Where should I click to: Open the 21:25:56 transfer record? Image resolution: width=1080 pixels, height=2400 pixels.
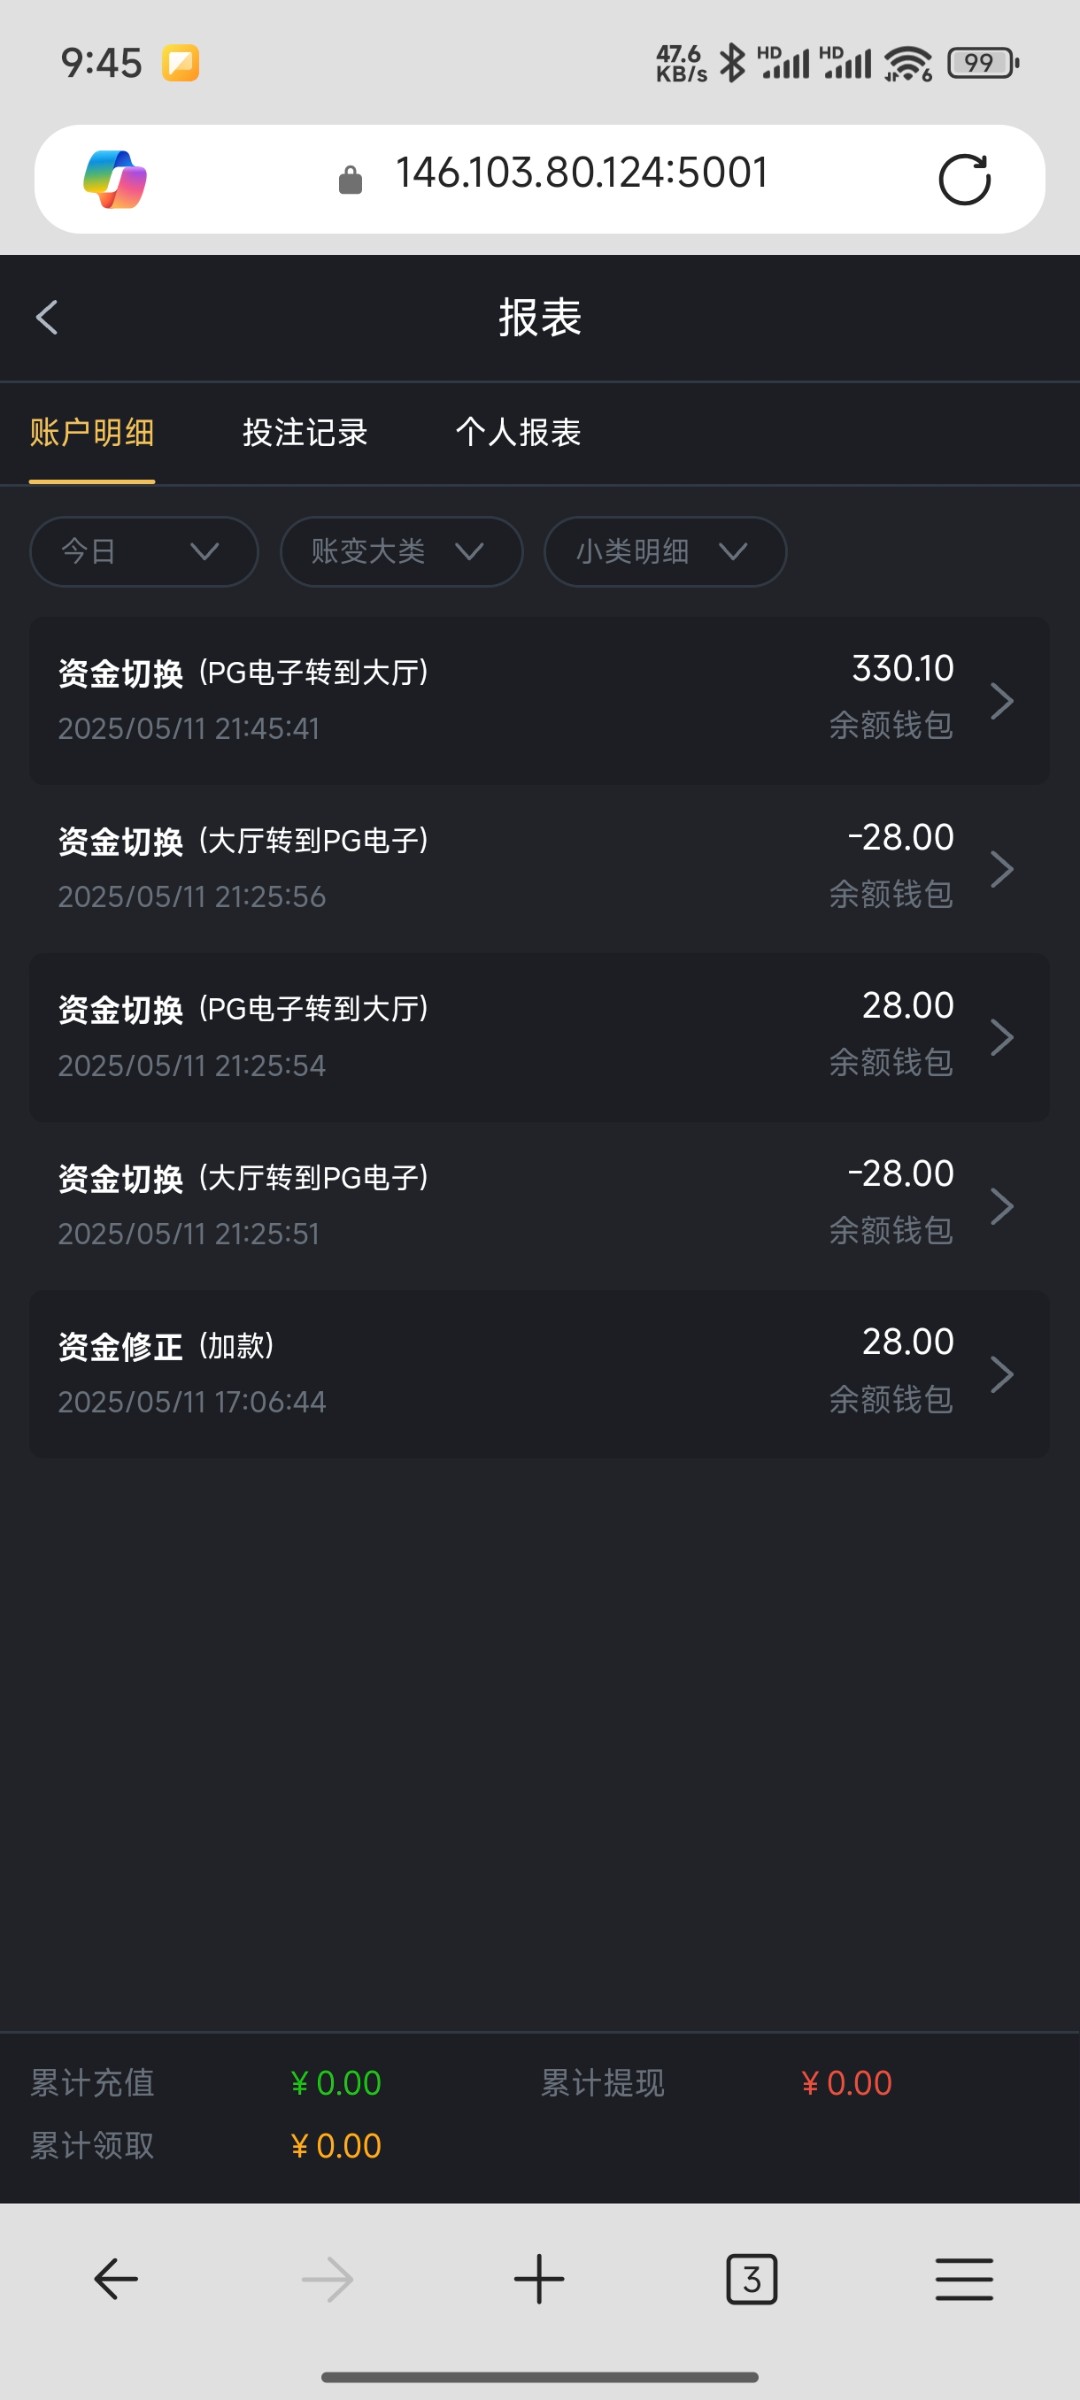(539, 868)
